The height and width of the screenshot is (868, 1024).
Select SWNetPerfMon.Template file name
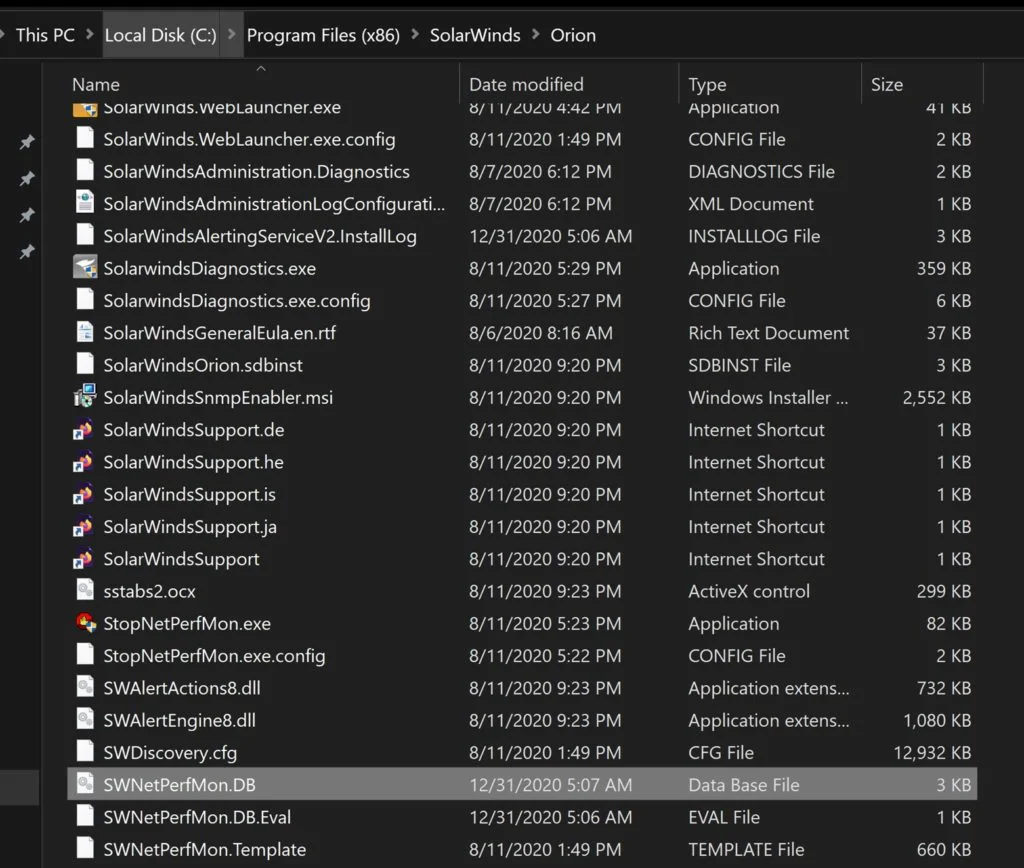(x=204, y=850)
